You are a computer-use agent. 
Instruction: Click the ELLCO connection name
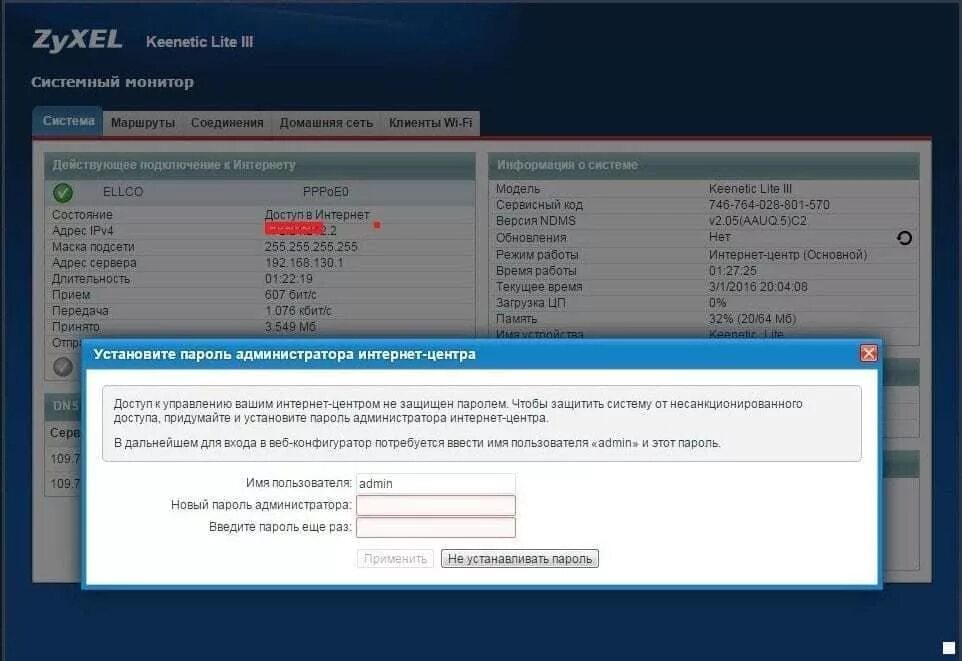tap(123, 192)
